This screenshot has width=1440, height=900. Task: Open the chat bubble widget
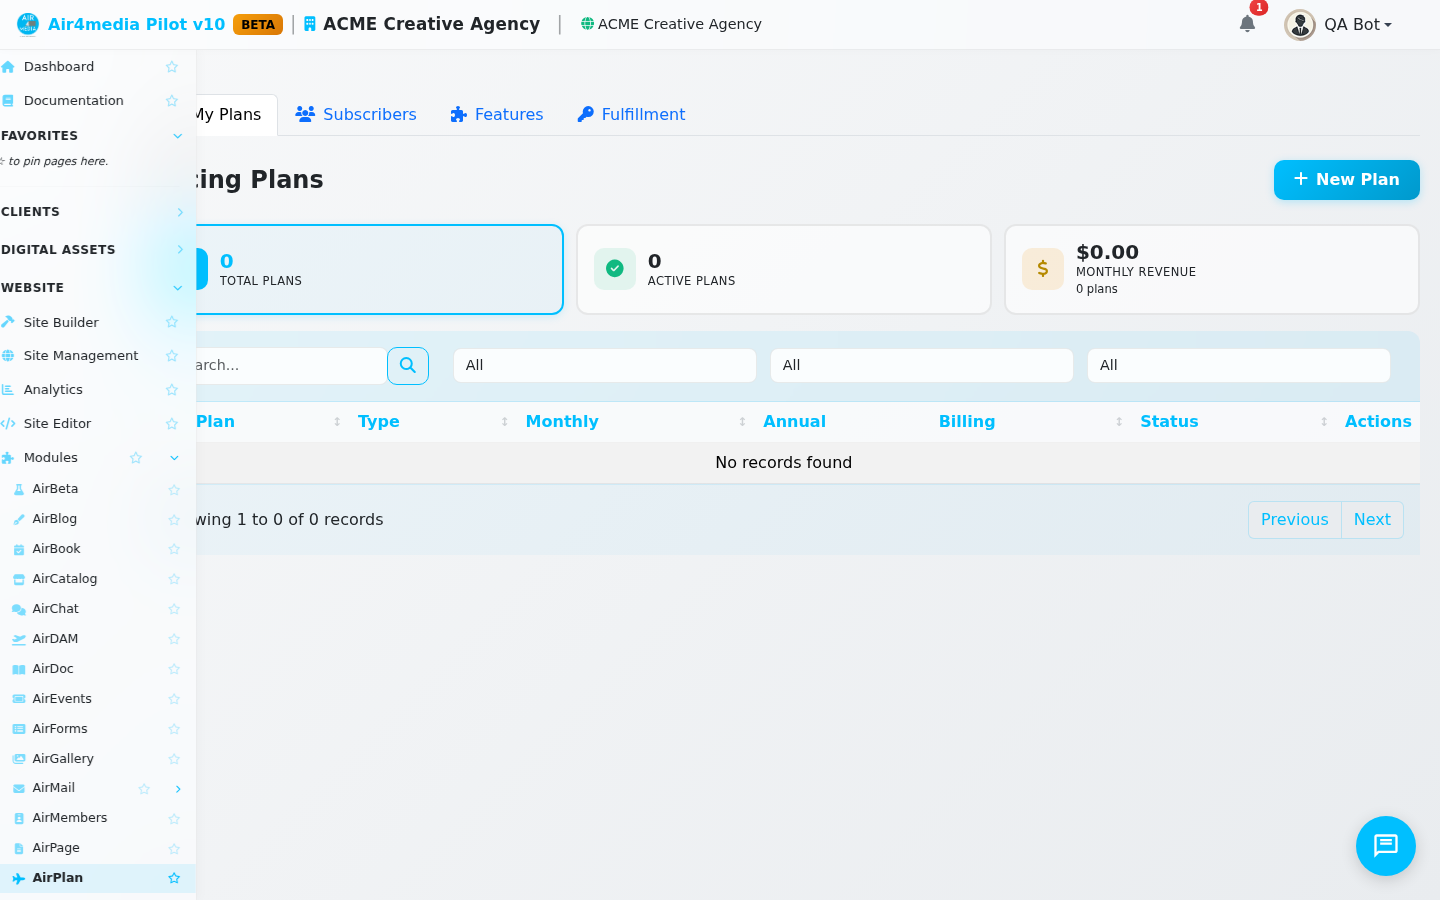(x=1386, y=846)
